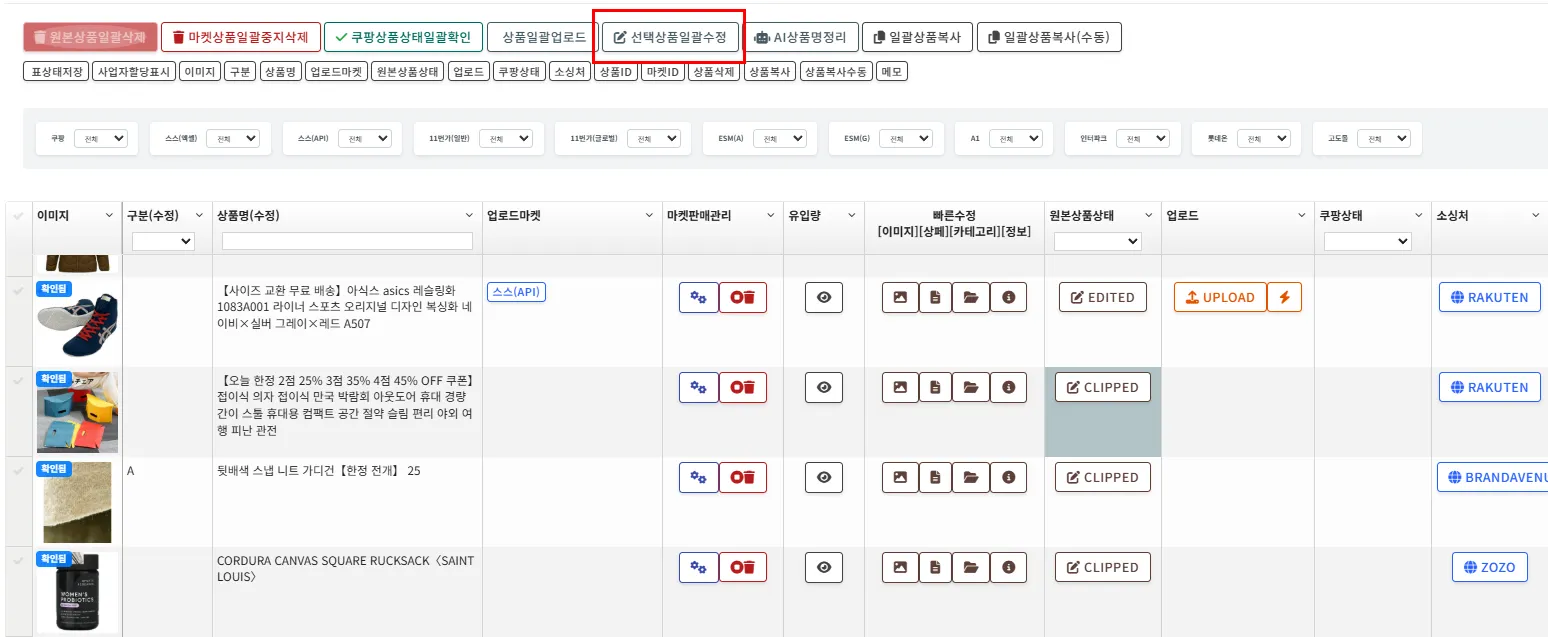Click red stop-delete icon in 니트 가디건 row
Viewport: 1548px width, 637px height.
click(x=743, y=477)
